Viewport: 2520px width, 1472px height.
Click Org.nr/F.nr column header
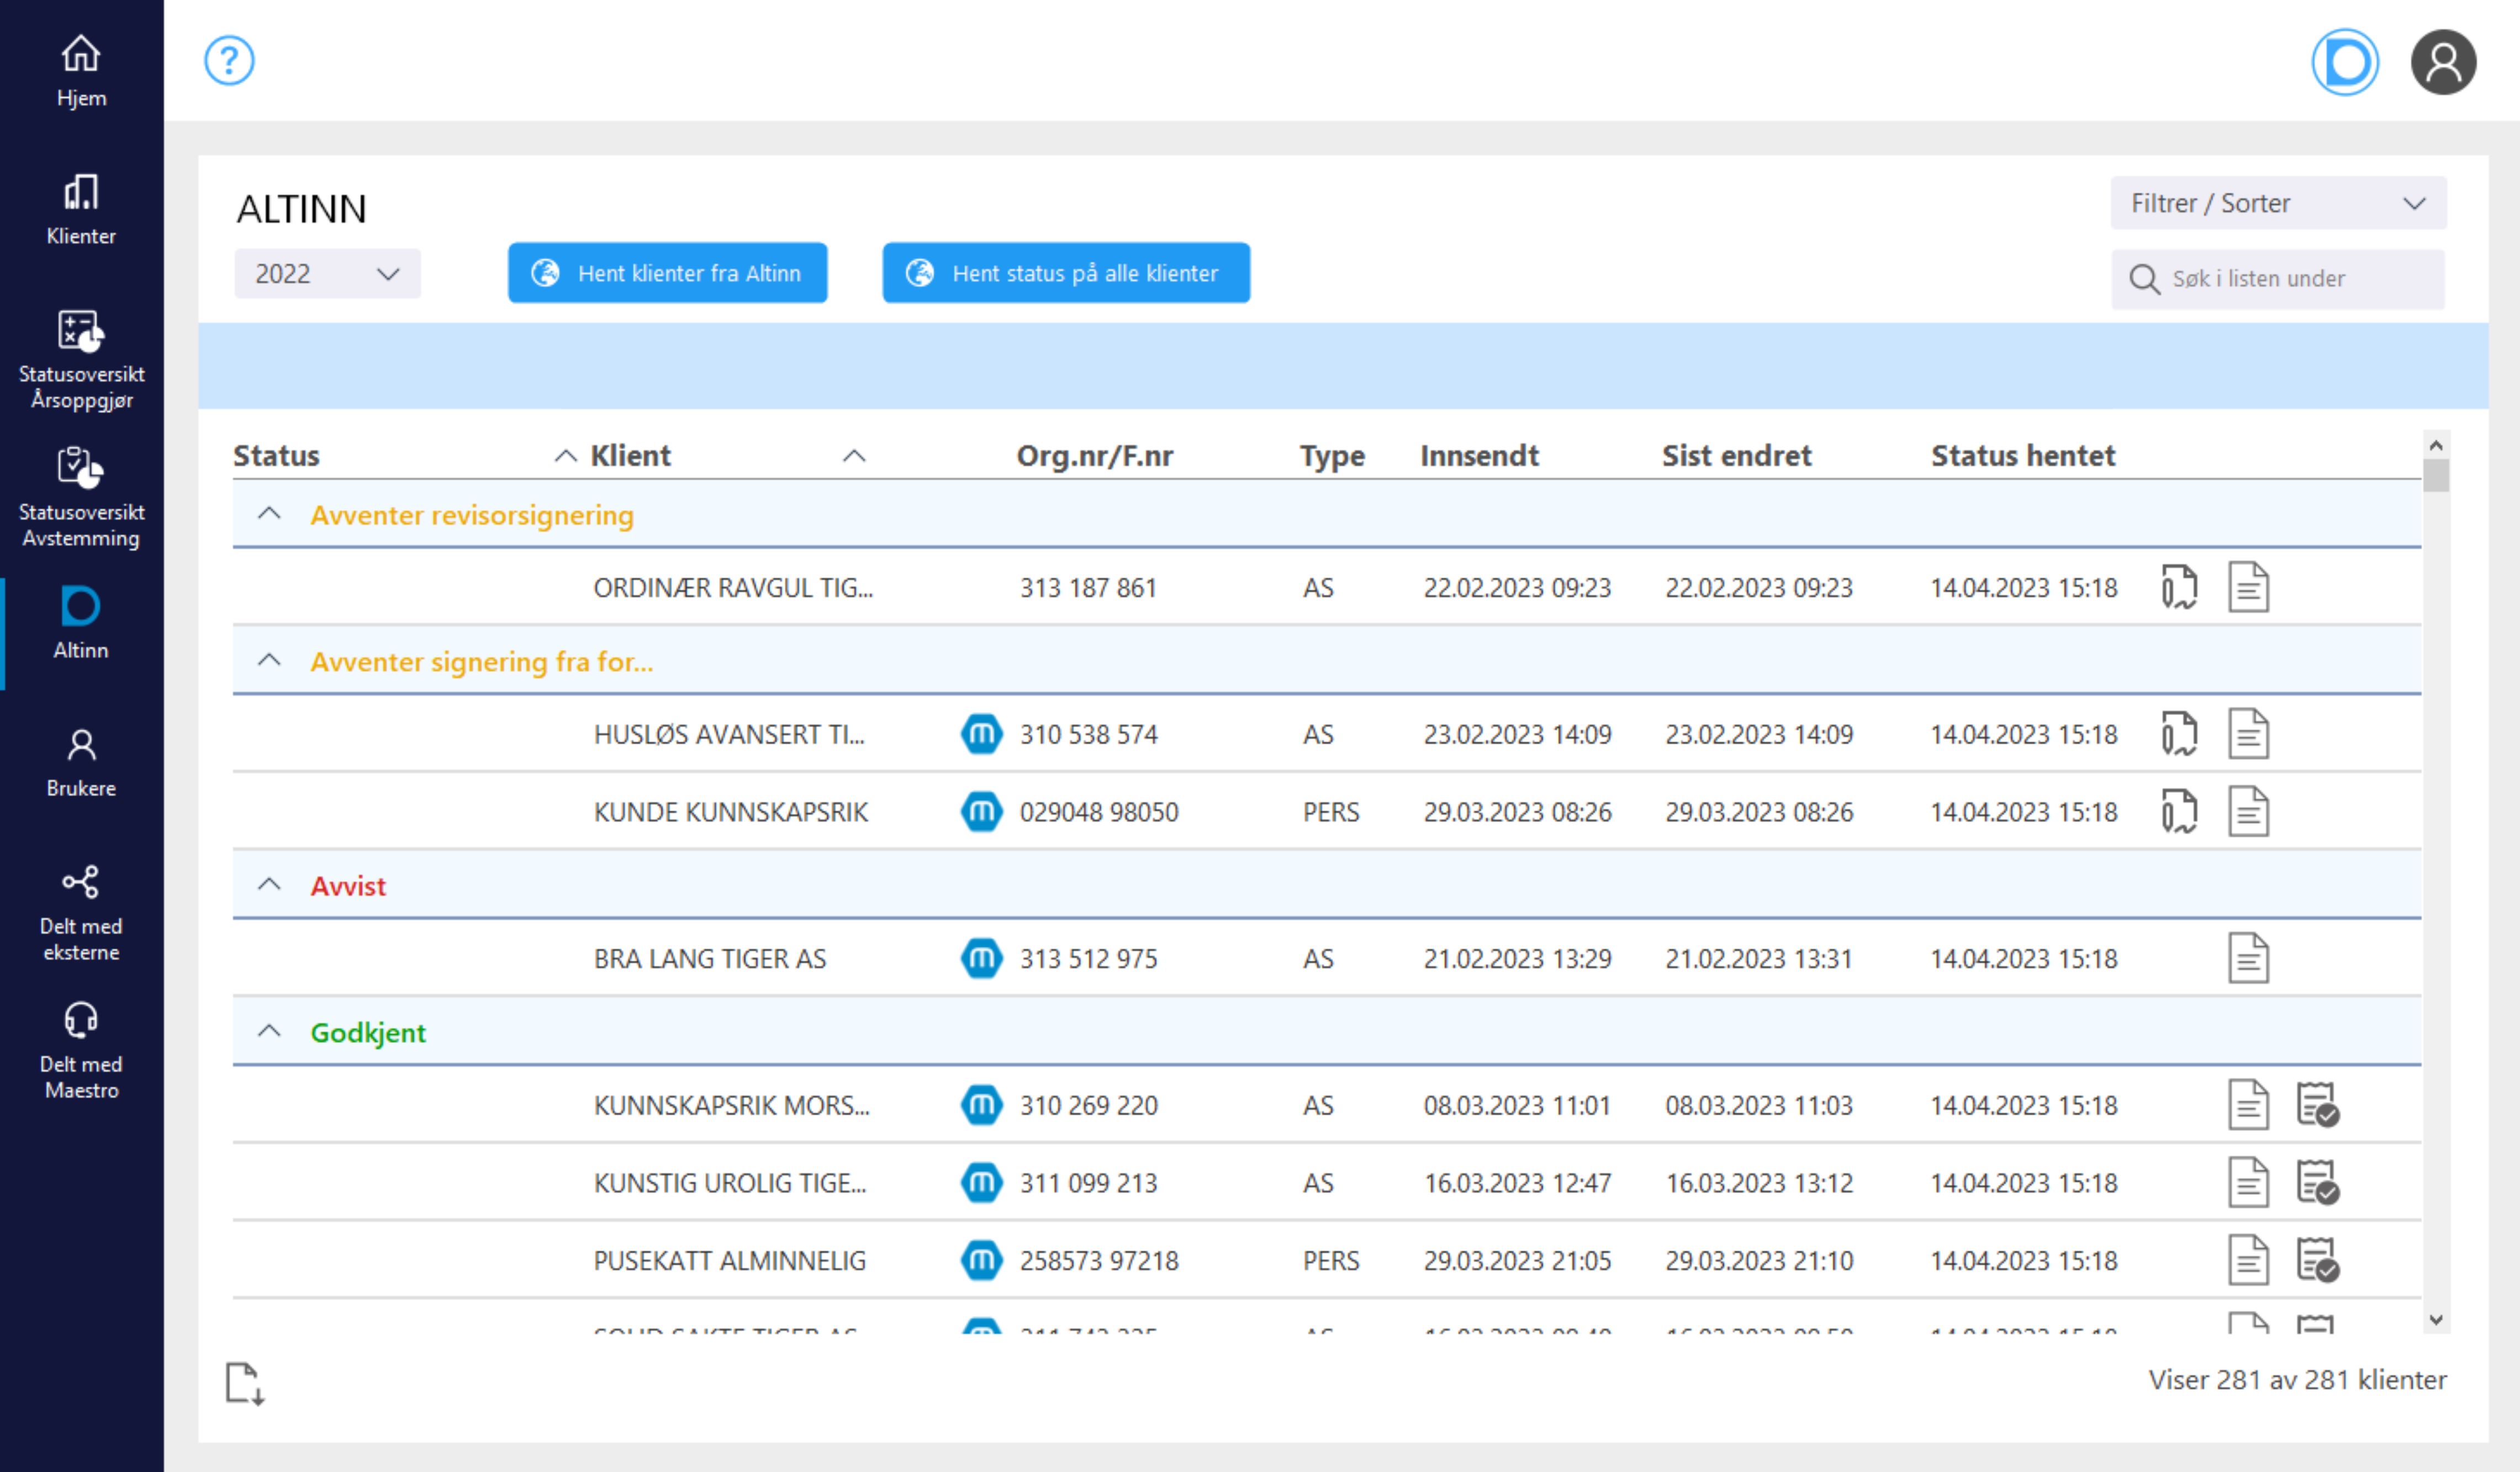1095,456
